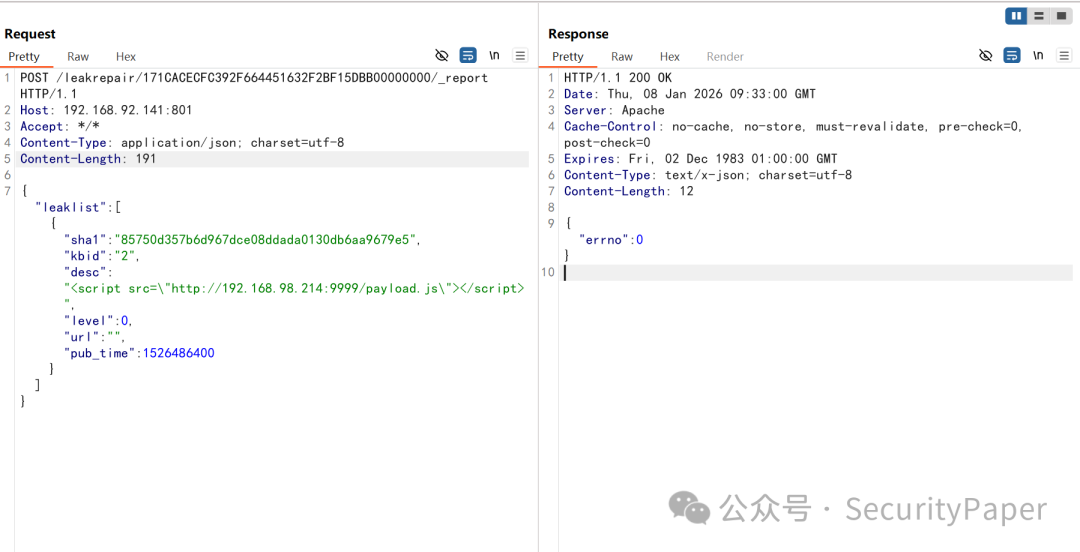The width and height of the screenshot is (1080, 552).
Task: Click the Server: Apache header
Action: pos(614,110)
